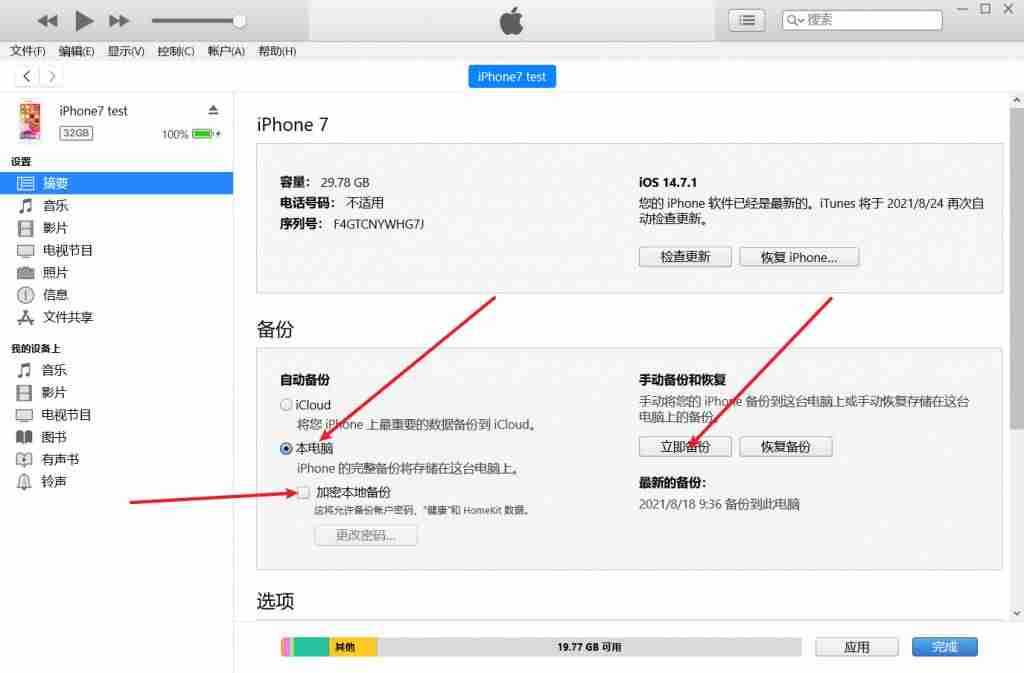Select 摘要 in settings sidebar

tap(116, 183)
